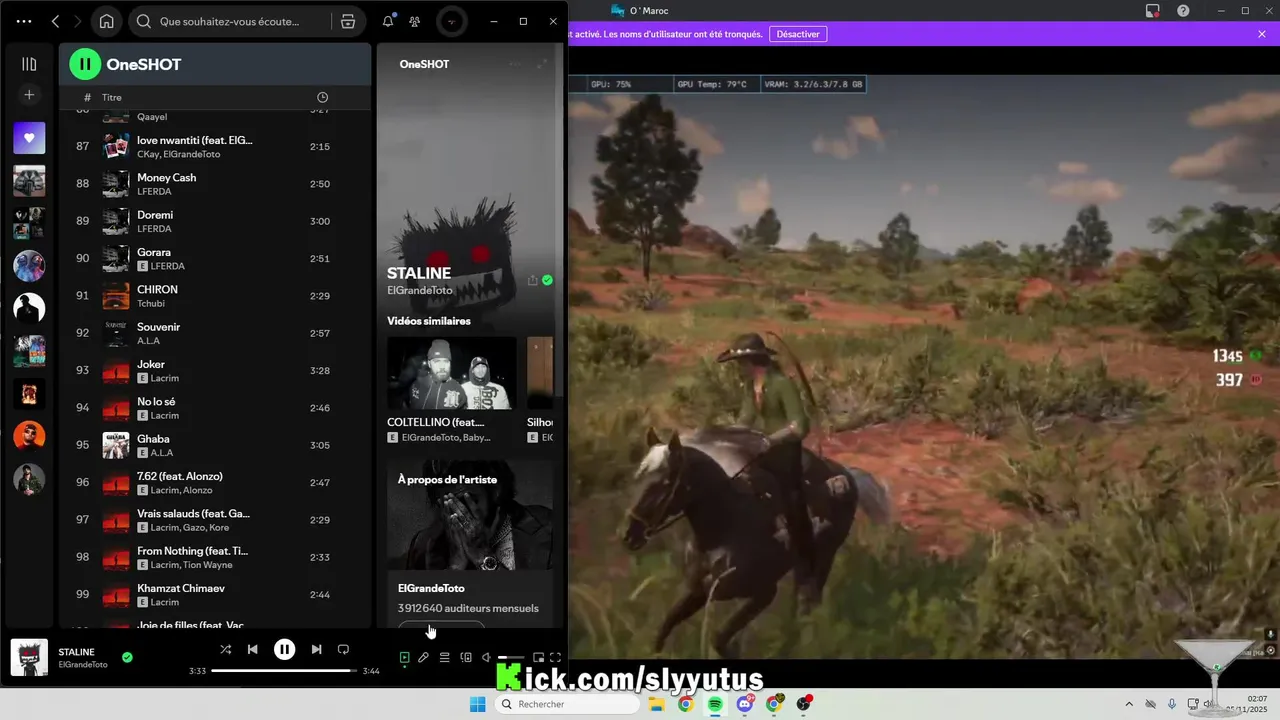Open help icon in O' Maroc window
This screenshot has width=1280, height=720.
tap(1183, 11)
